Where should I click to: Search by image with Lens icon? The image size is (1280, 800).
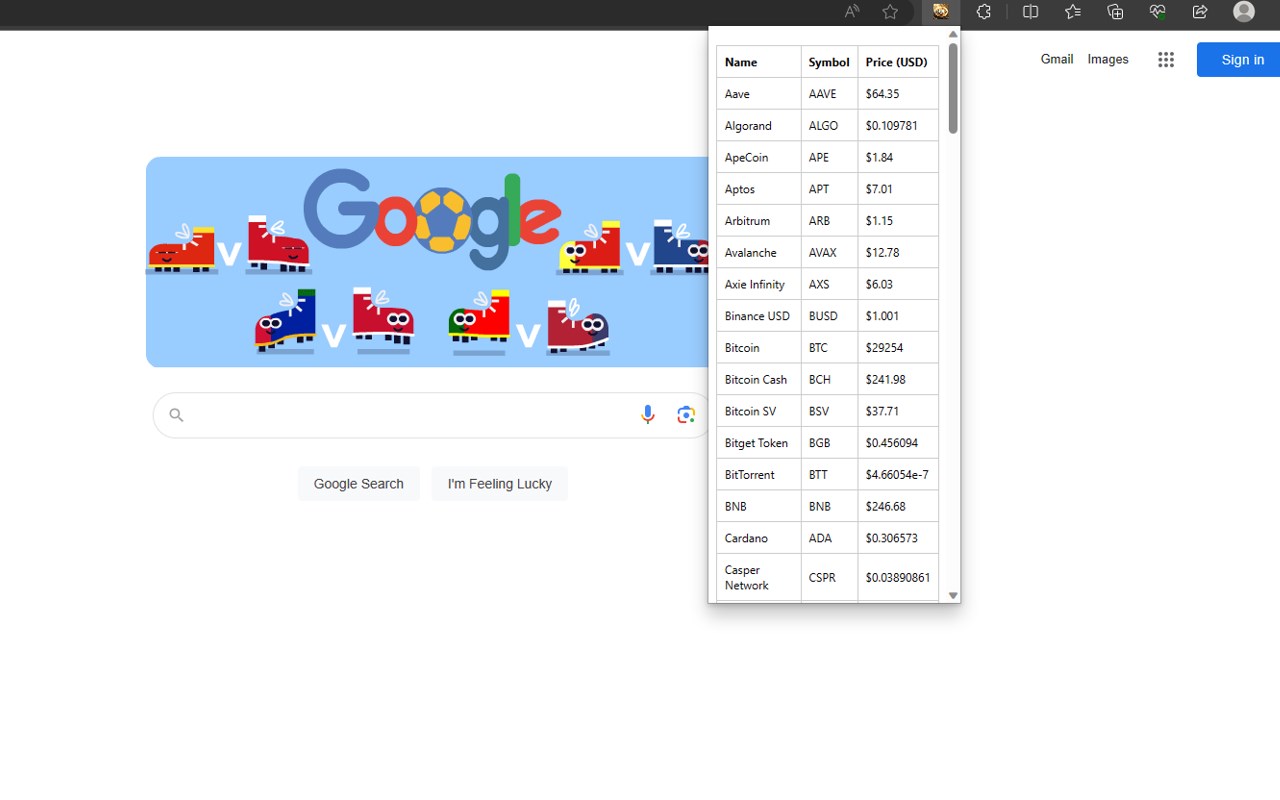click(x=686, y=415)
